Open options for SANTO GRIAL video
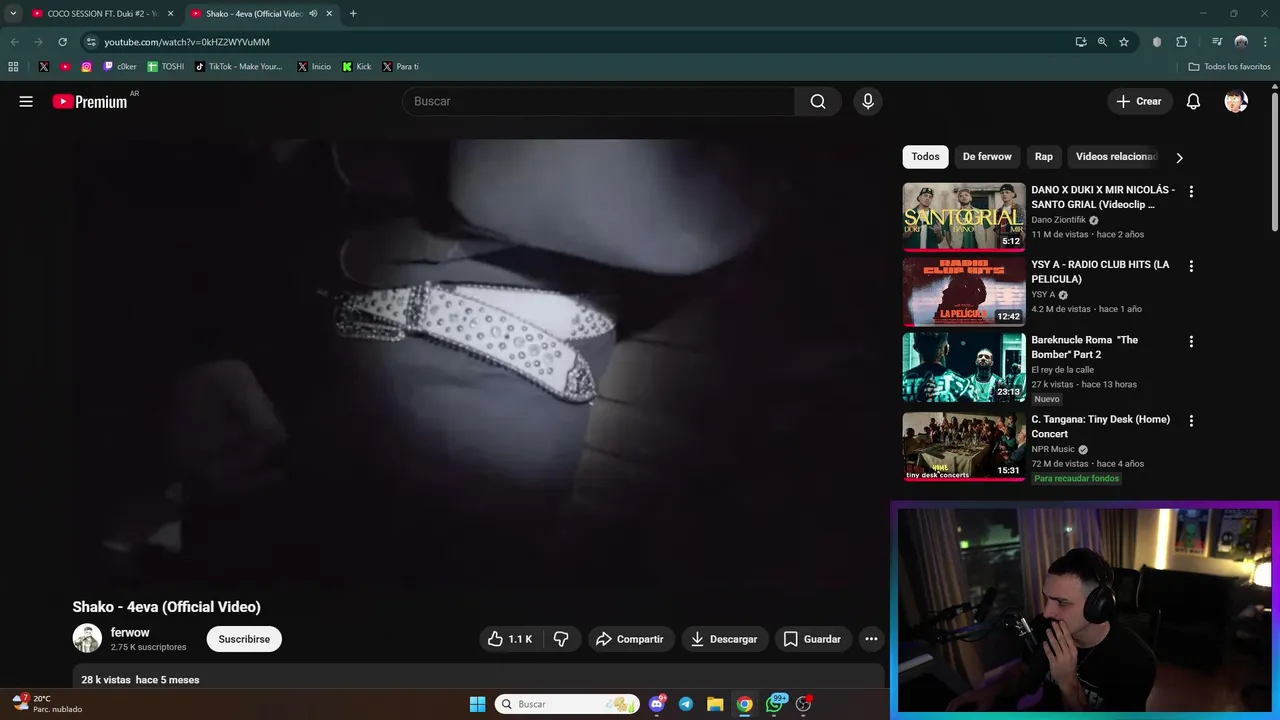The height and width of the screenshot is (720, 1280). coord(1191,191)
